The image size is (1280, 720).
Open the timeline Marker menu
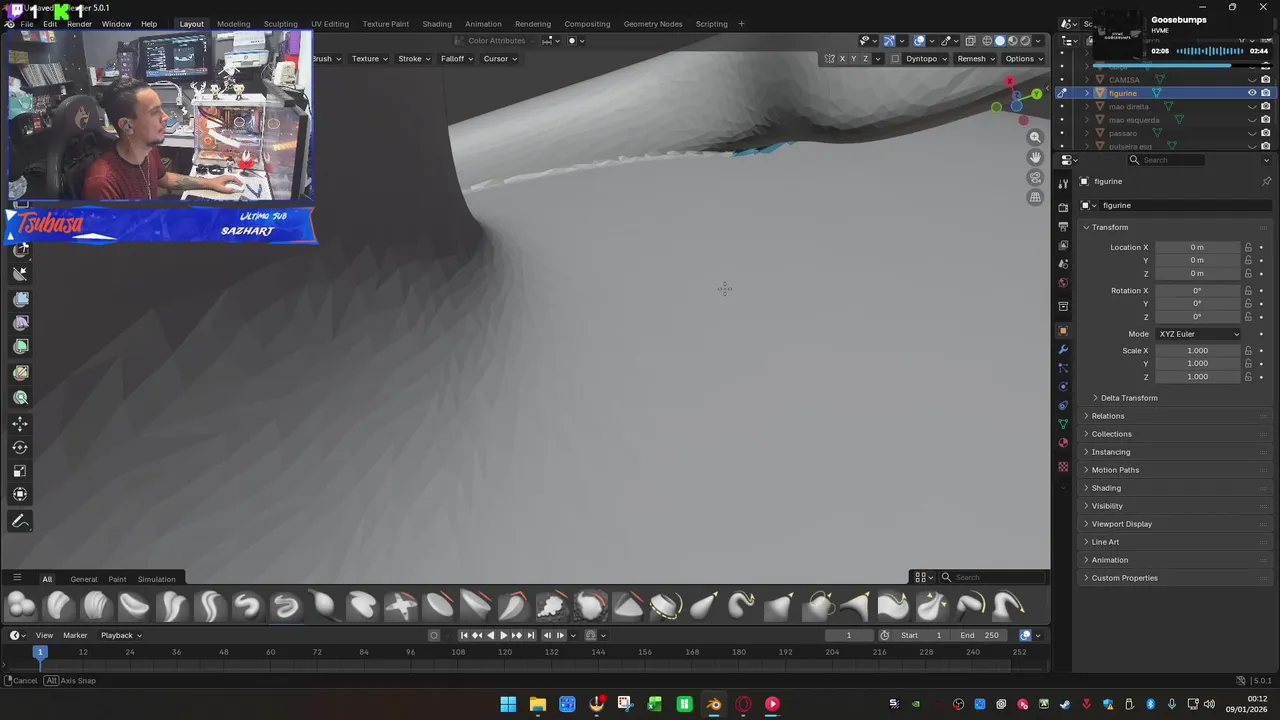75,635
